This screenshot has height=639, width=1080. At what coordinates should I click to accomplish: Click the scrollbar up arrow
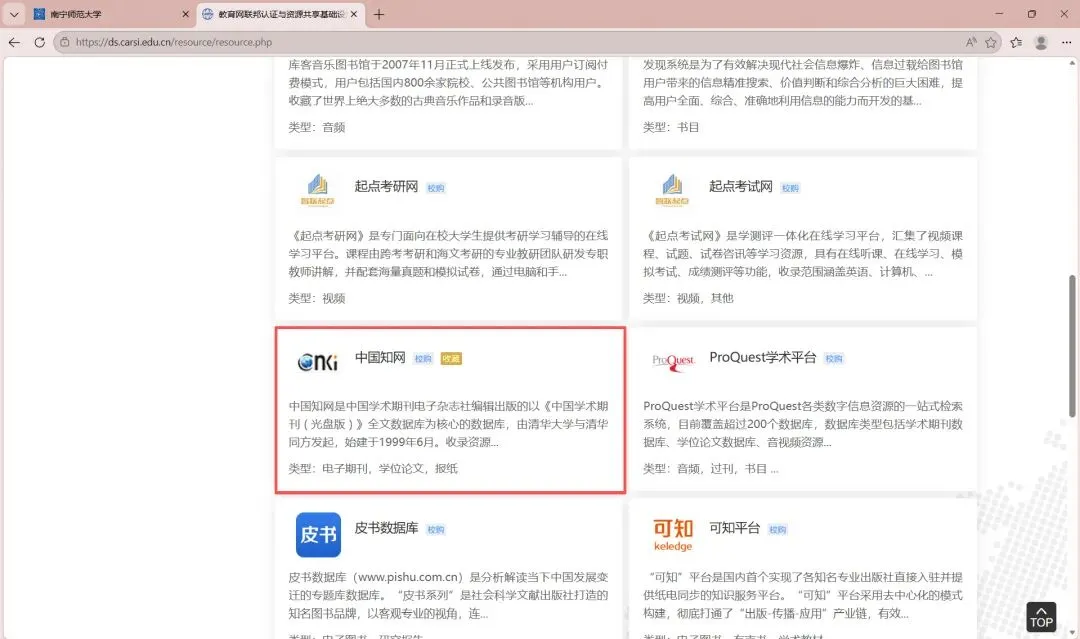coord(1072,63)
